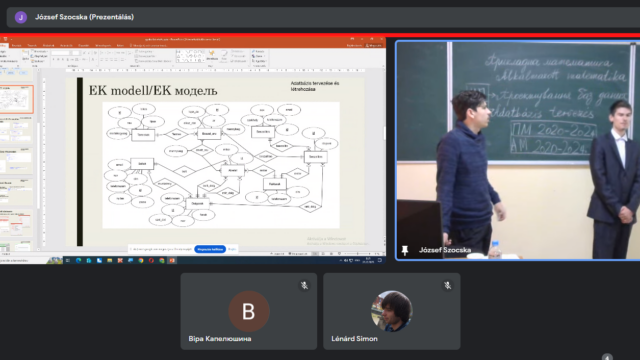Click the hide link beside the blue button

232,249
